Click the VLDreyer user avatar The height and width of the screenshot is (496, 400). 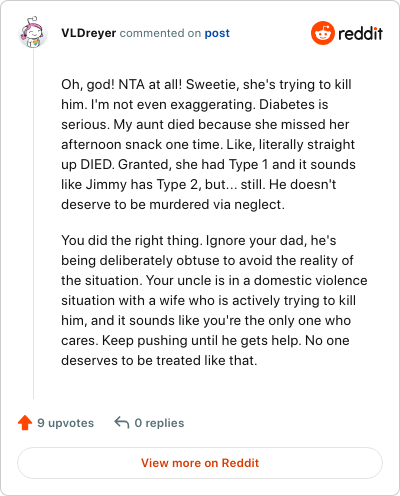[33, 33]
